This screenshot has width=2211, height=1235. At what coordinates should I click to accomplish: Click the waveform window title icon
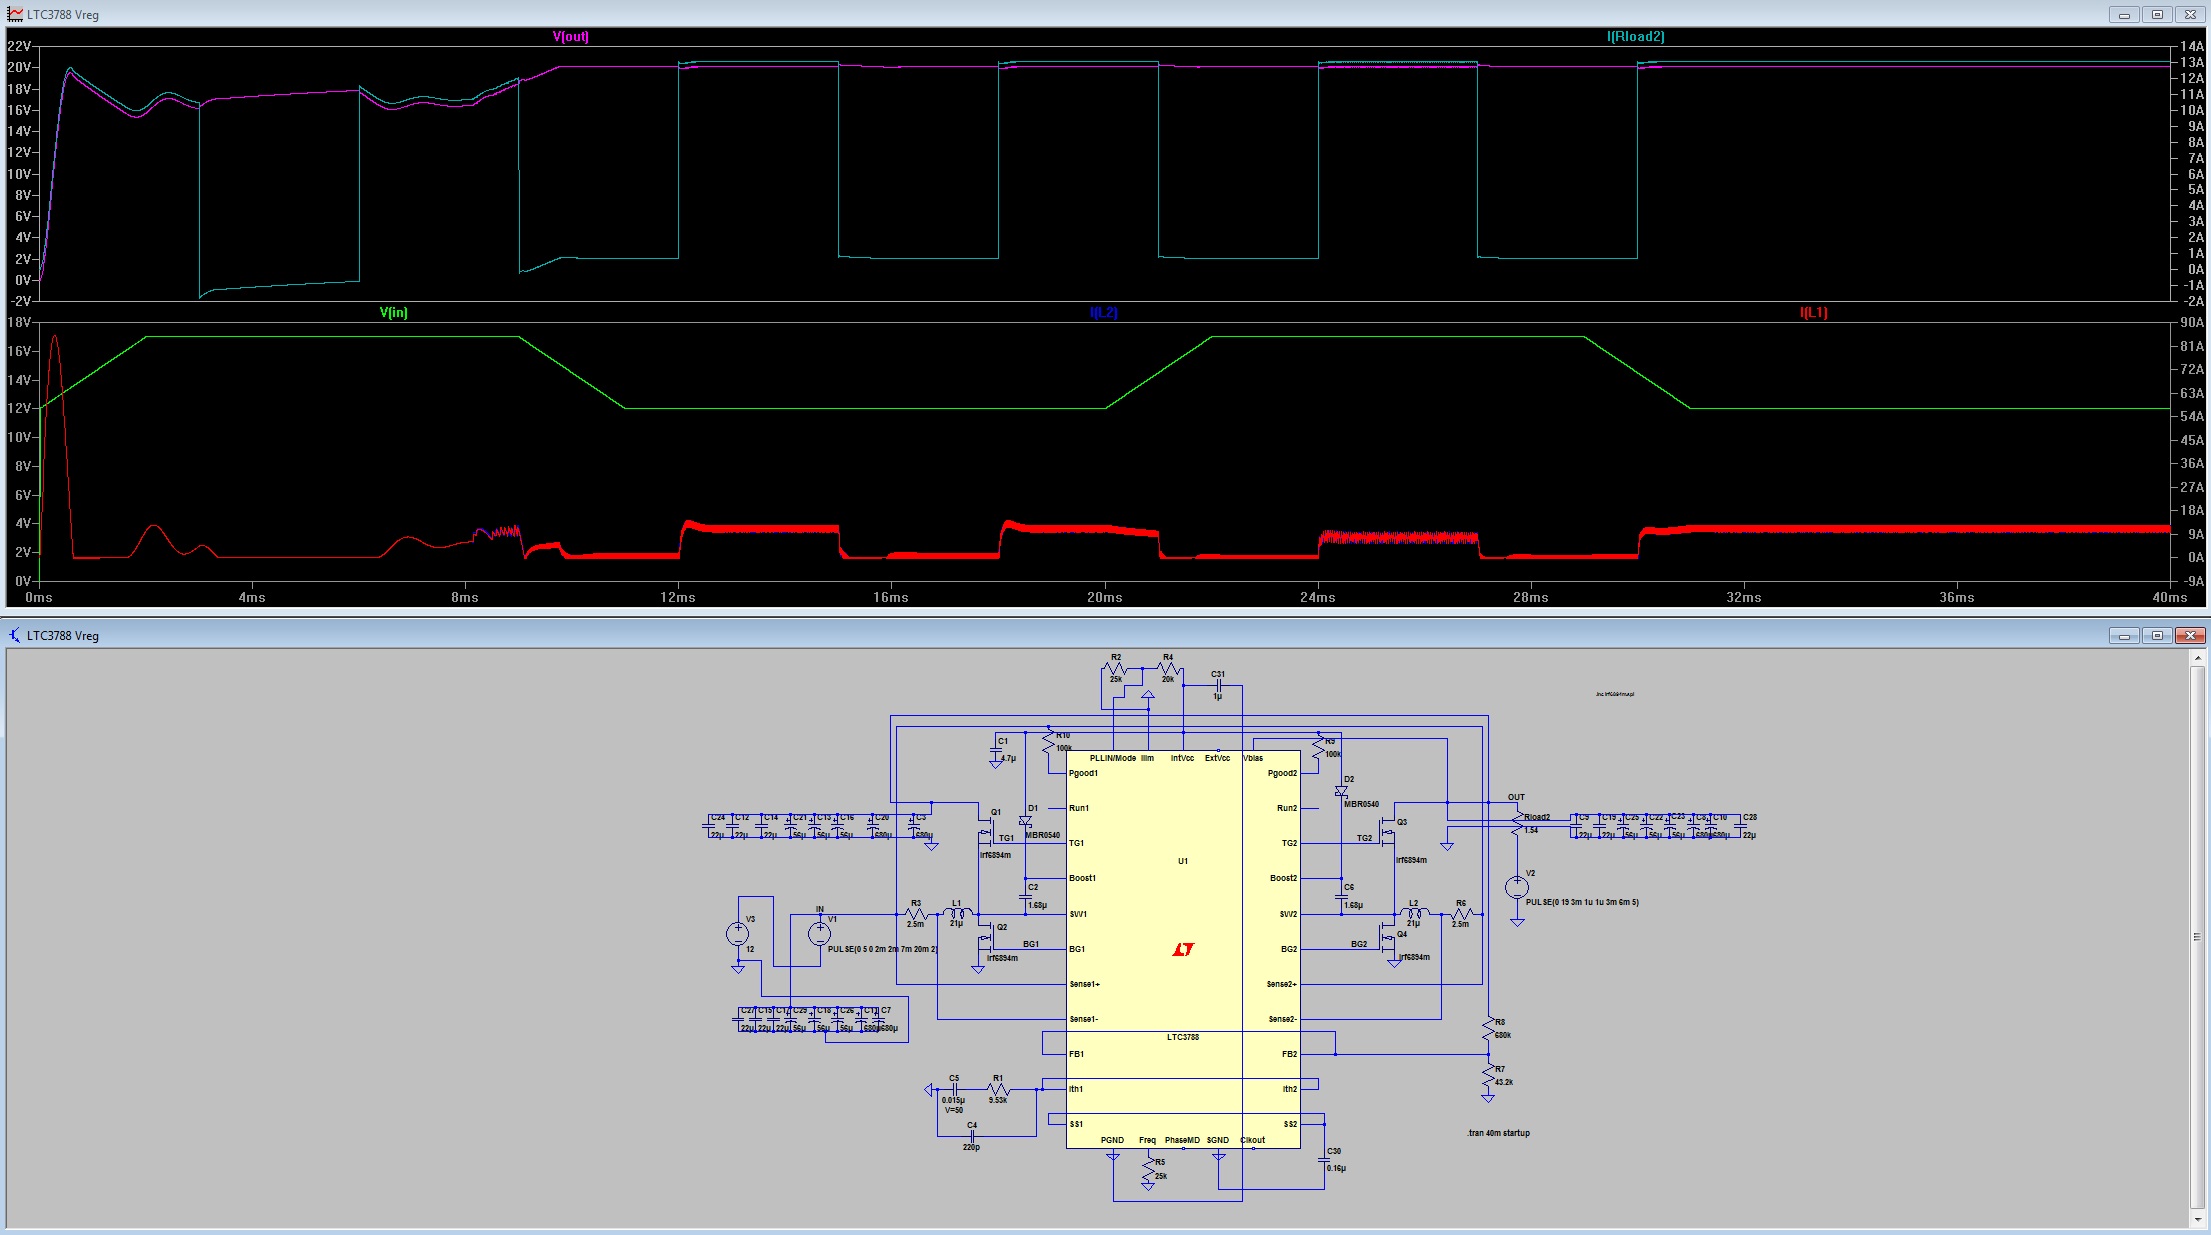click(x=14, y=14)
